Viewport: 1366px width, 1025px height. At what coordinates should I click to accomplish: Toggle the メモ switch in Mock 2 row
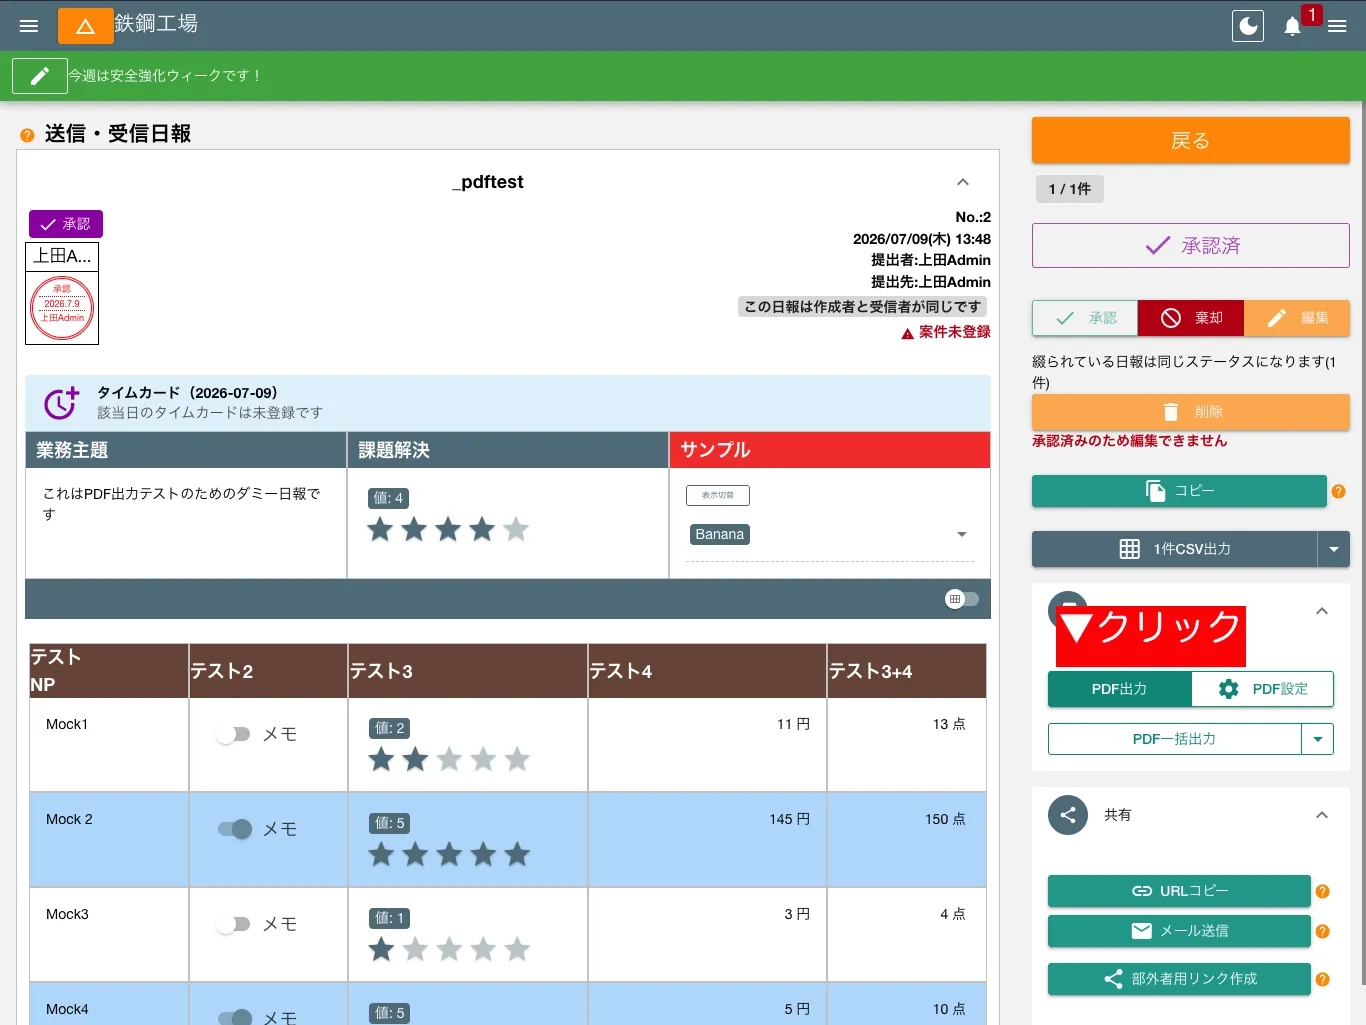click(x=235, y=829)
